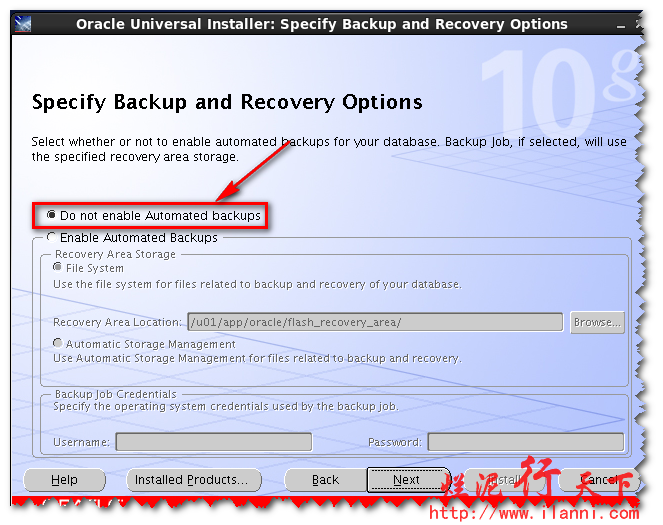Click the Username text field
Image resolution: width=663 pixels, height=525 pixels.
[x=213, y=442]
